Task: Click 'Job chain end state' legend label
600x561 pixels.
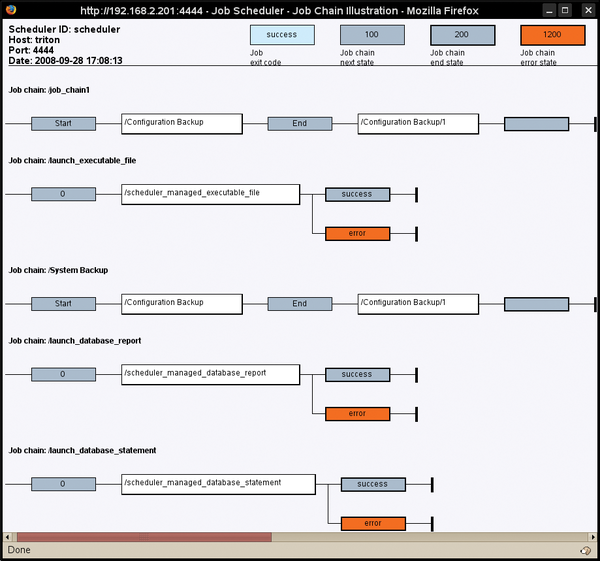Action: (447, 58)
